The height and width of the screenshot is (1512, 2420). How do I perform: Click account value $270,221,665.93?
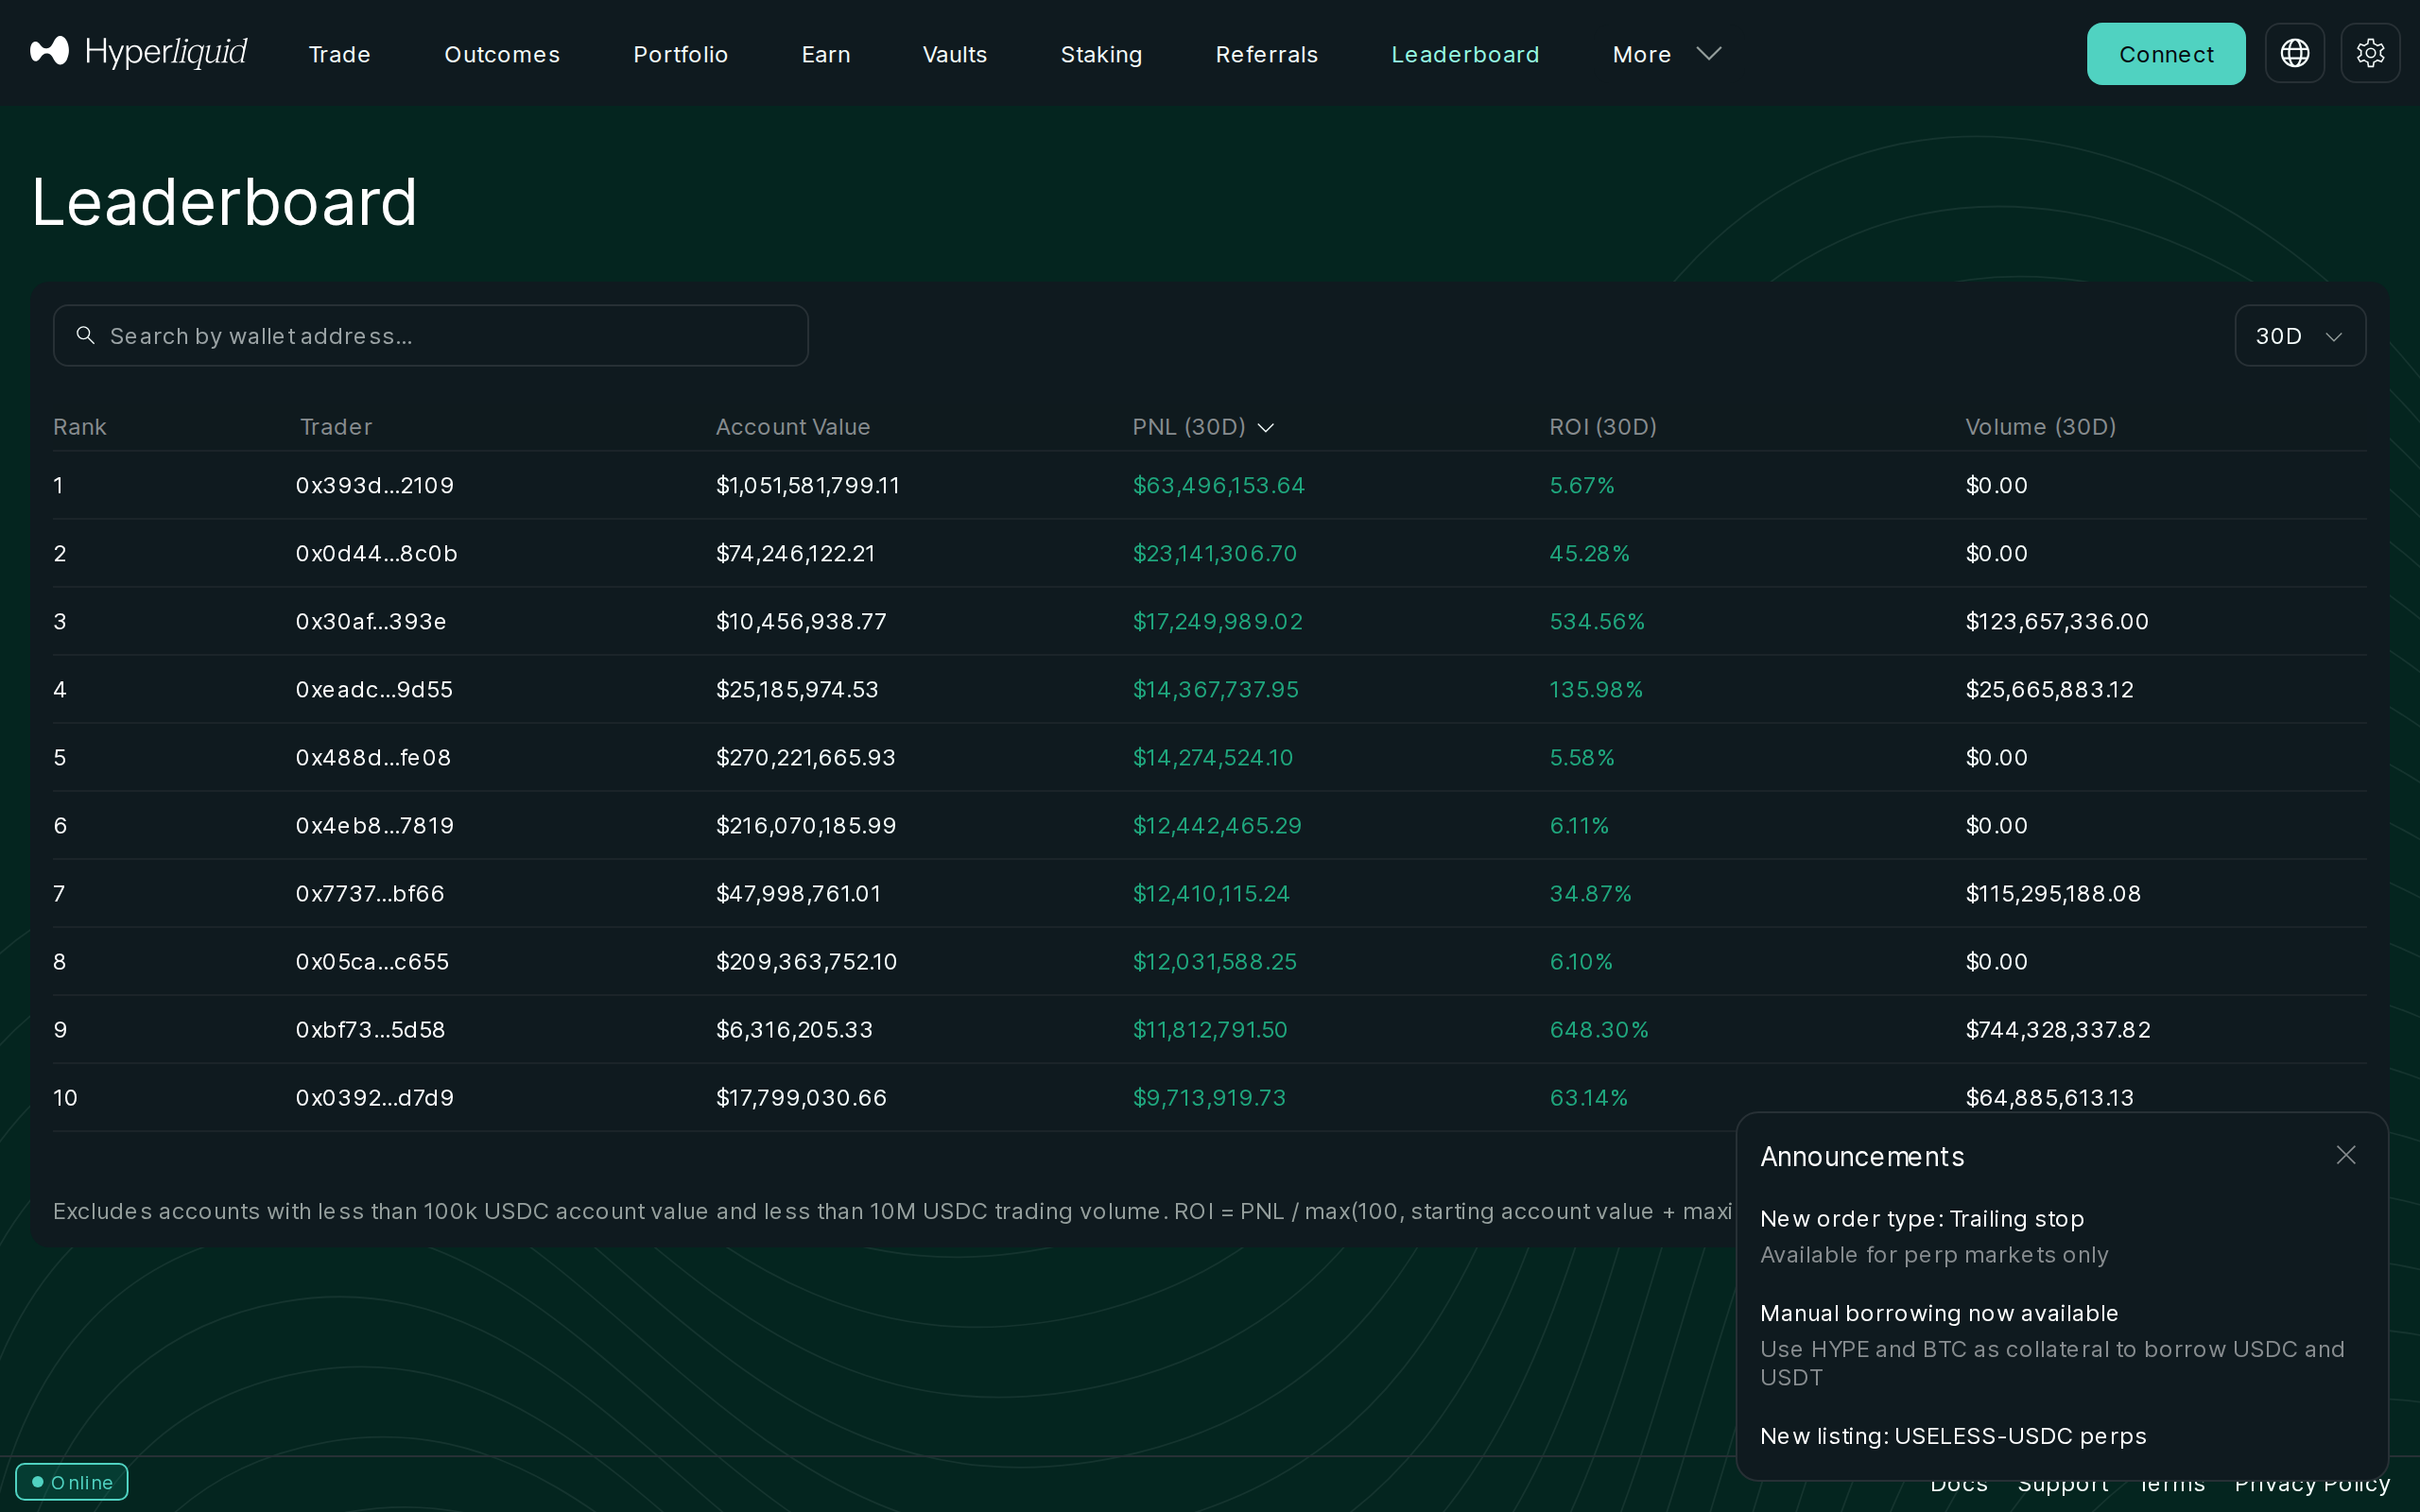[805, 757]
